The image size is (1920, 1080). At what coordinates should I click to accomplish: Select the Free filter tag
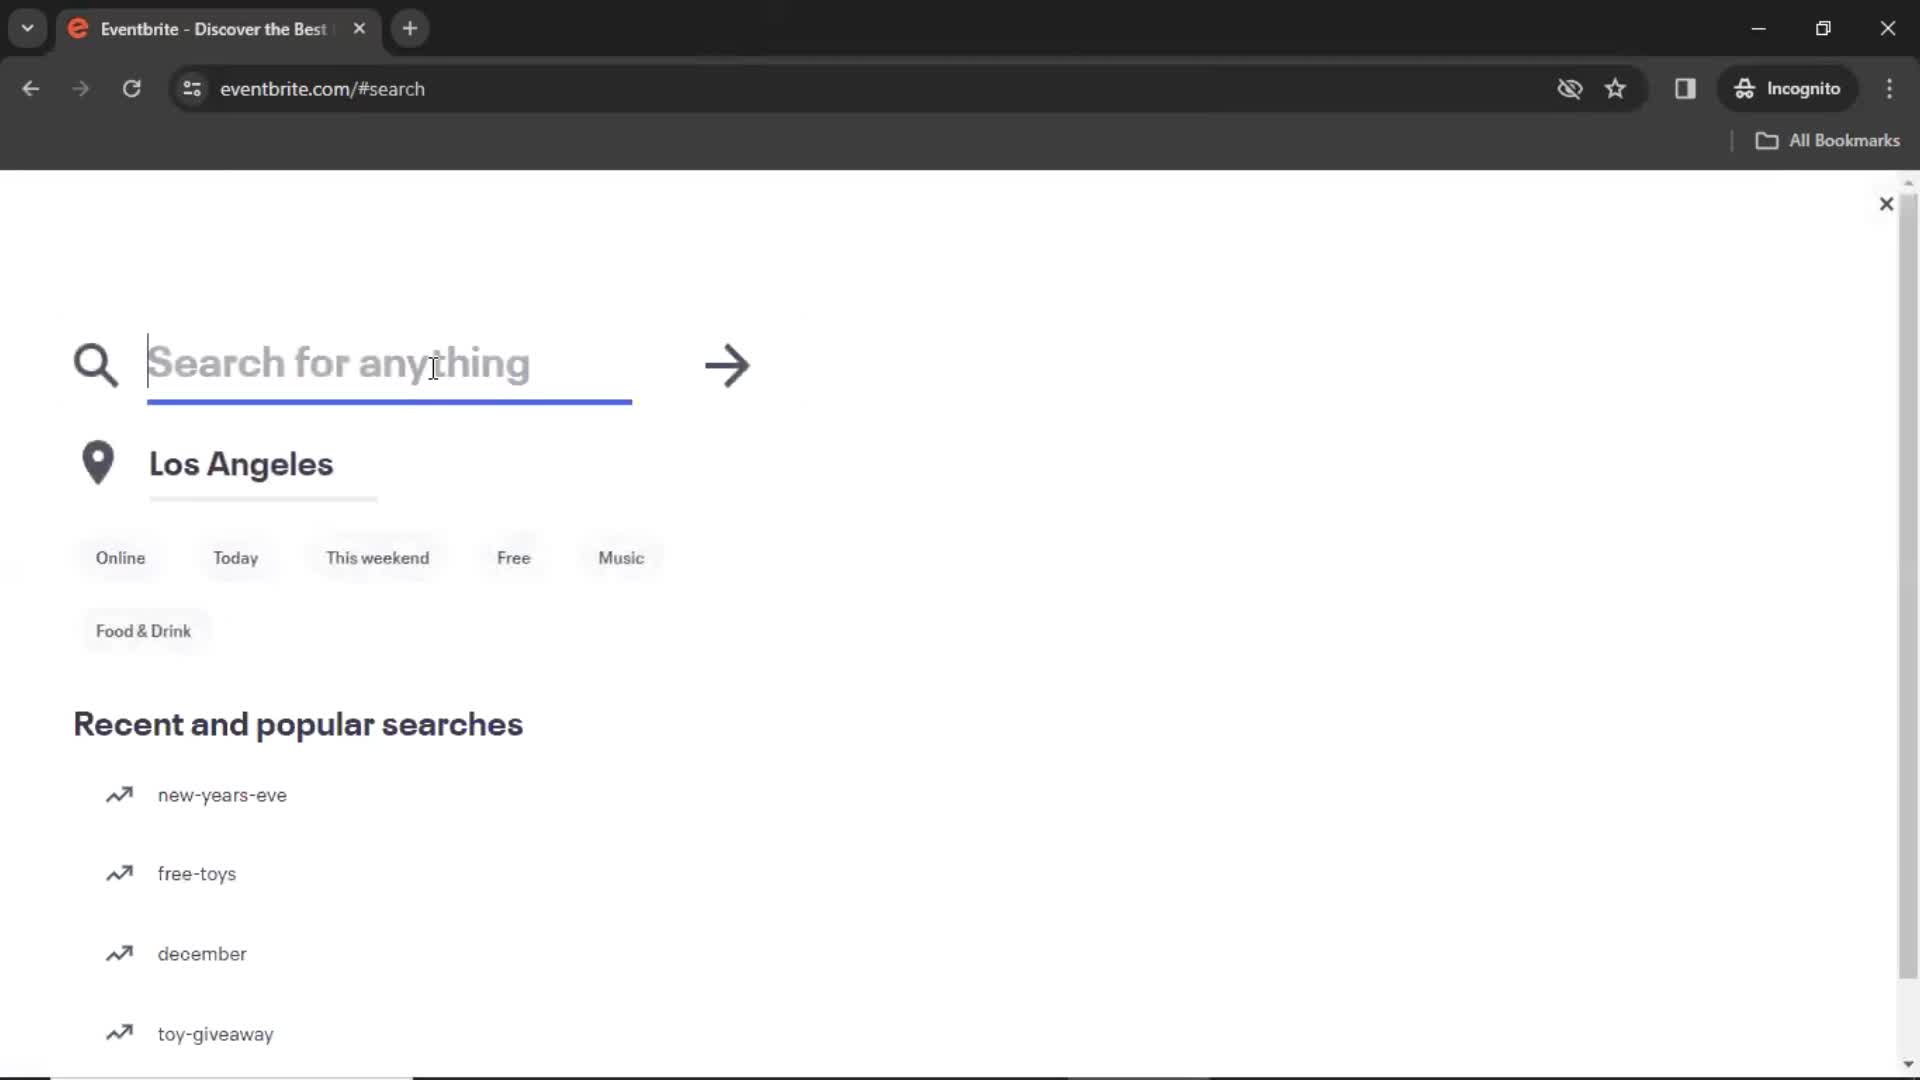tap(513, 556)
